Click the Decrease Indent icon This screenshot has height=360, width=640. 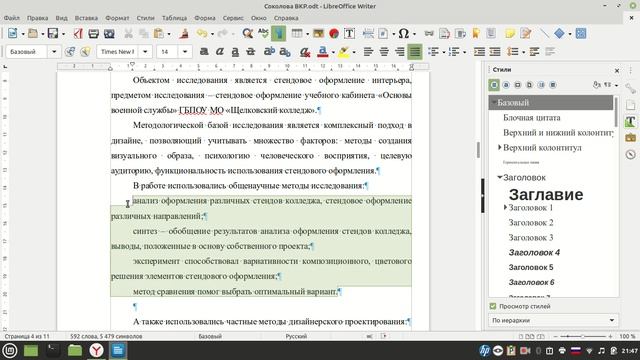[495, 51]
